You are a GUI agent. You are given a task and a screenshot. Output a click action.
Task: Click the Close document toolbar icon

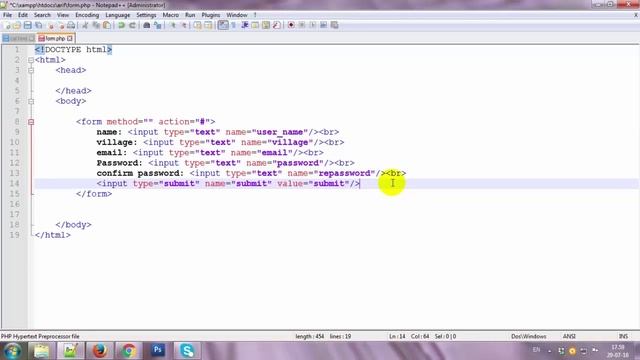pos(51,25)
